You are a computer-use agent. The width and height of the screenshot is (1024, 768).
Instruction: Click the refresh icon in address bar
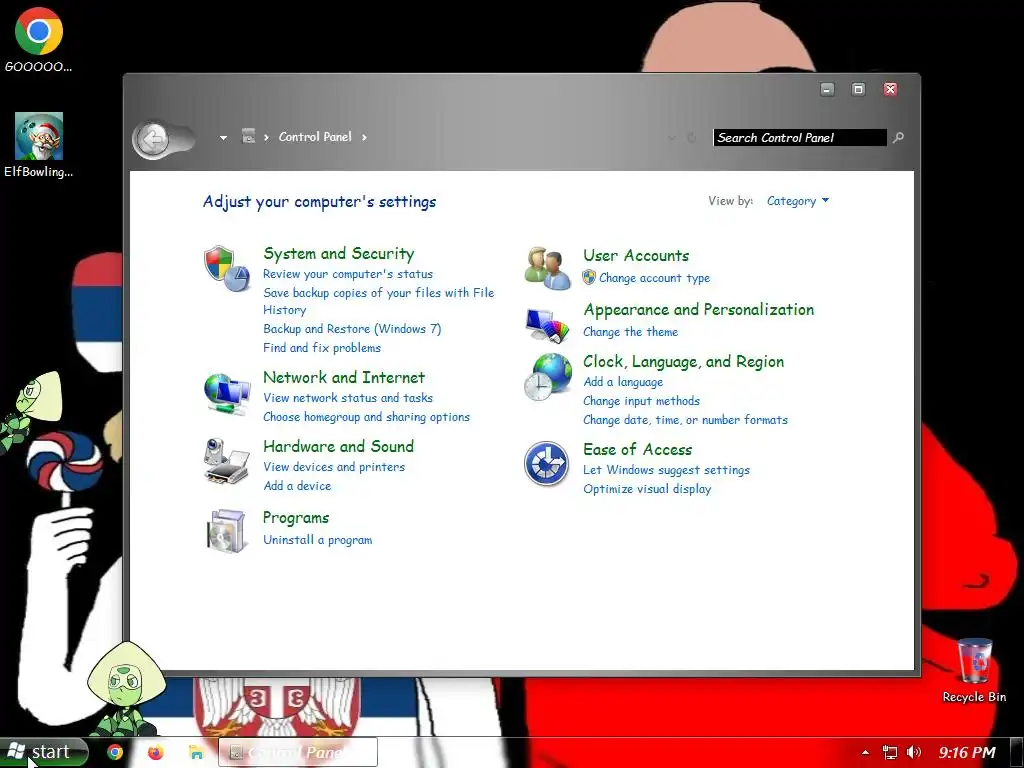pos(691,137)
